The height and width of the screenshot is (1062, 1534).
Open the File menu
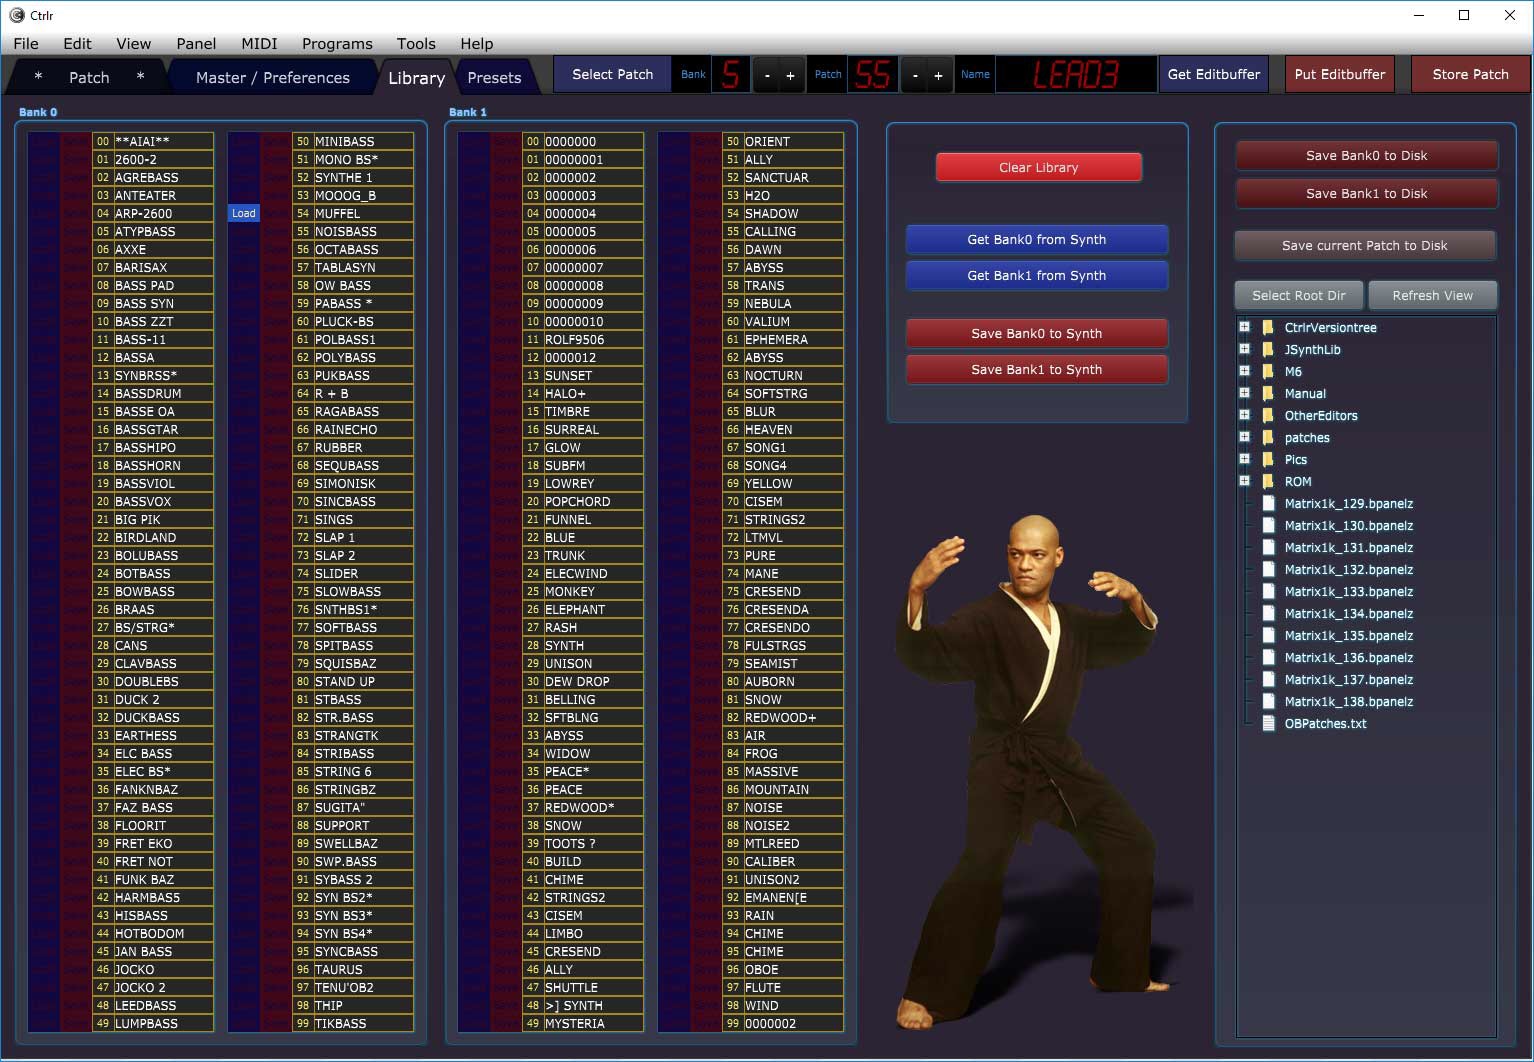(26, 44)
